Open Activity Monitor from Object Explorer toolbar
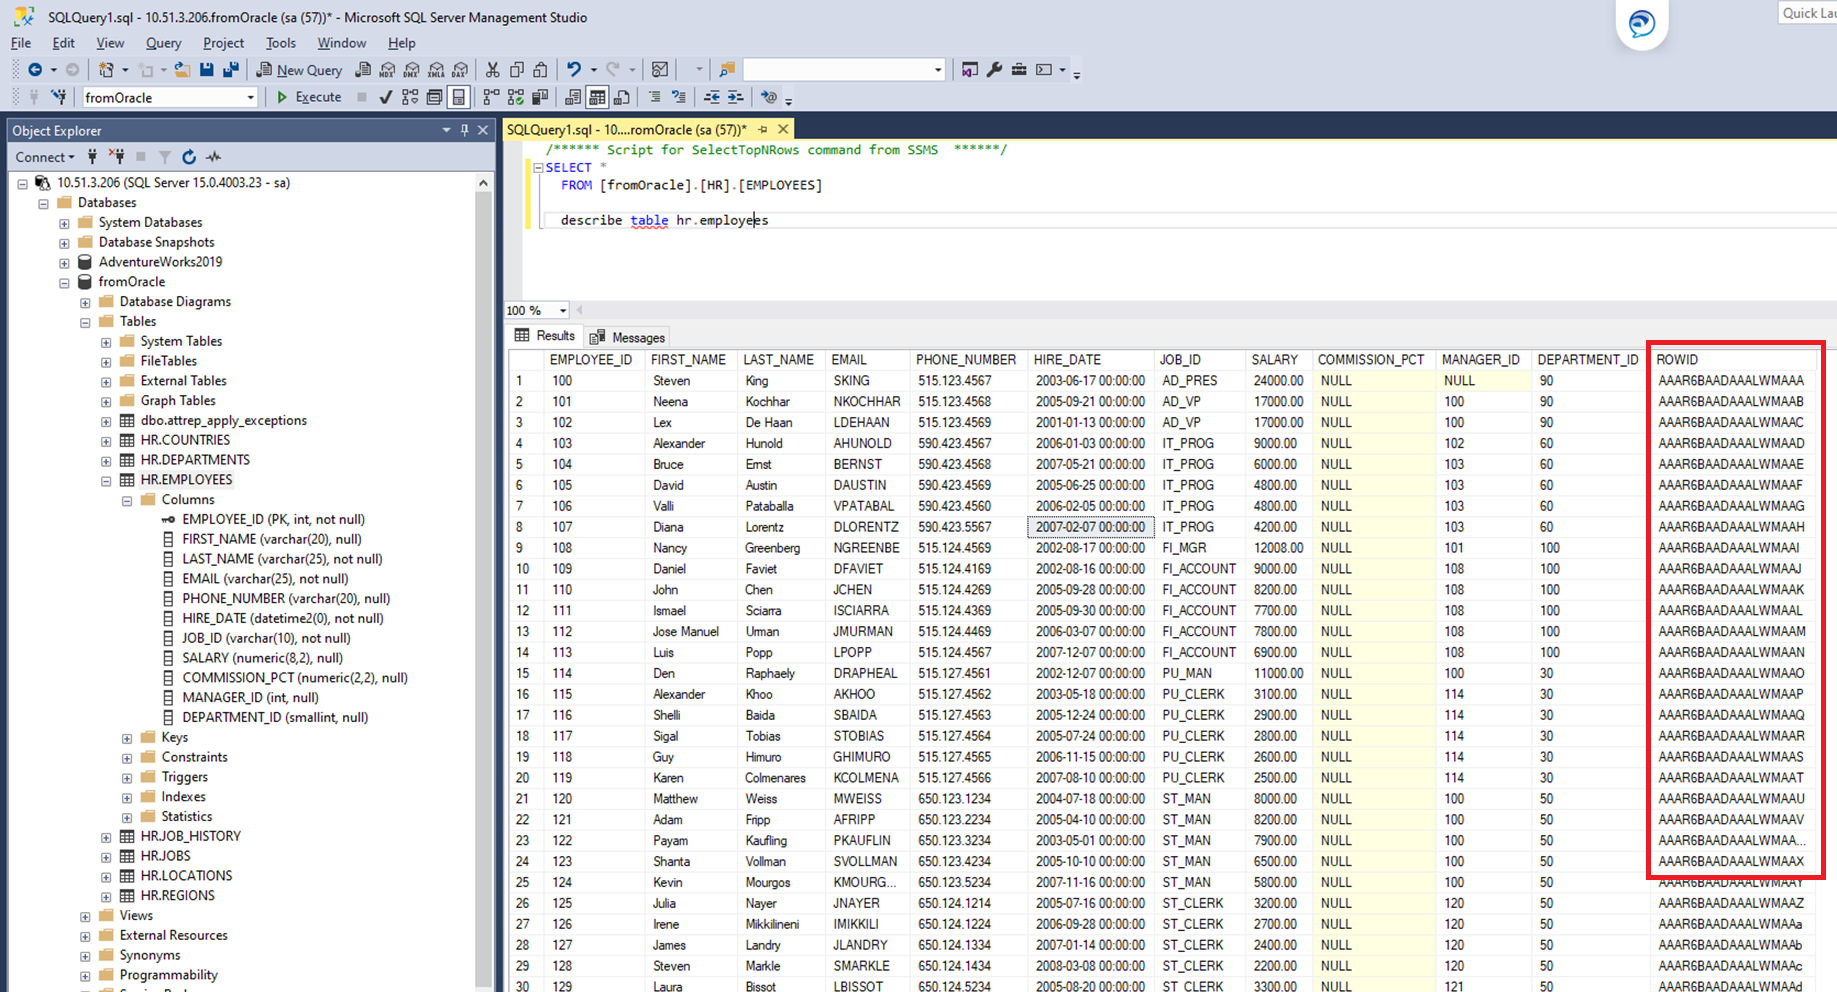This screenshot has width=1837, height=992. pyautogui.click(x=213, y=157)
